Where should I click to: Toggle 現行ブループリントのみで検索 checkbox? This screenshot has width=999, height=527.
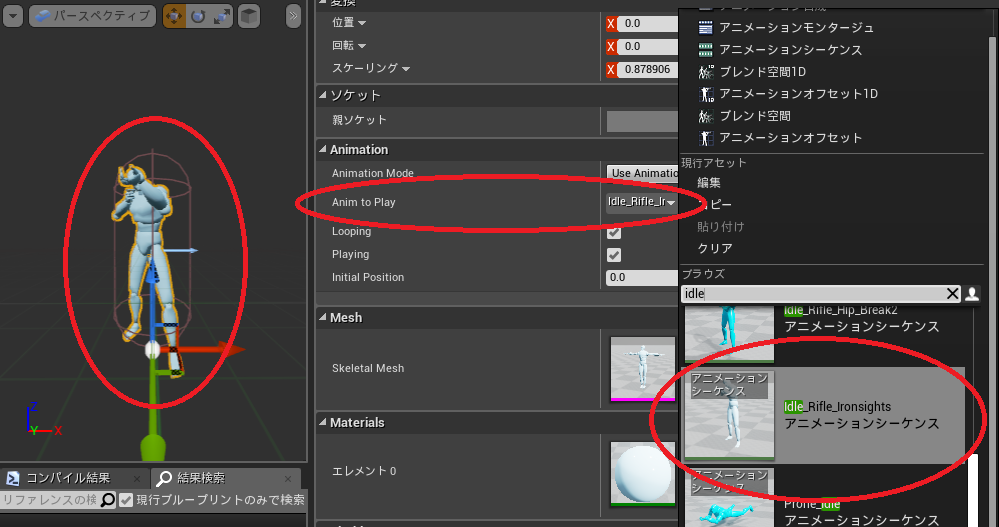[126, 500]
